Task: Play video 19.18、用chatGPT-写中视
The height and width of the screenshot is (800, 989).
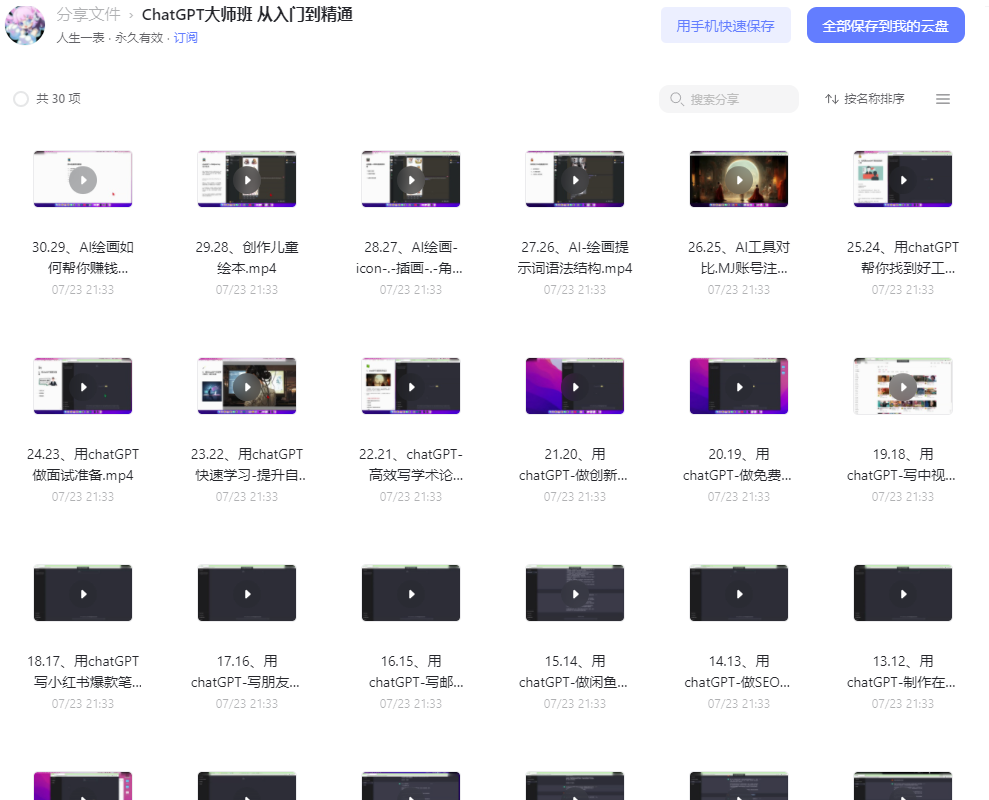Action: pyautogui.click(x=903, y=386)
